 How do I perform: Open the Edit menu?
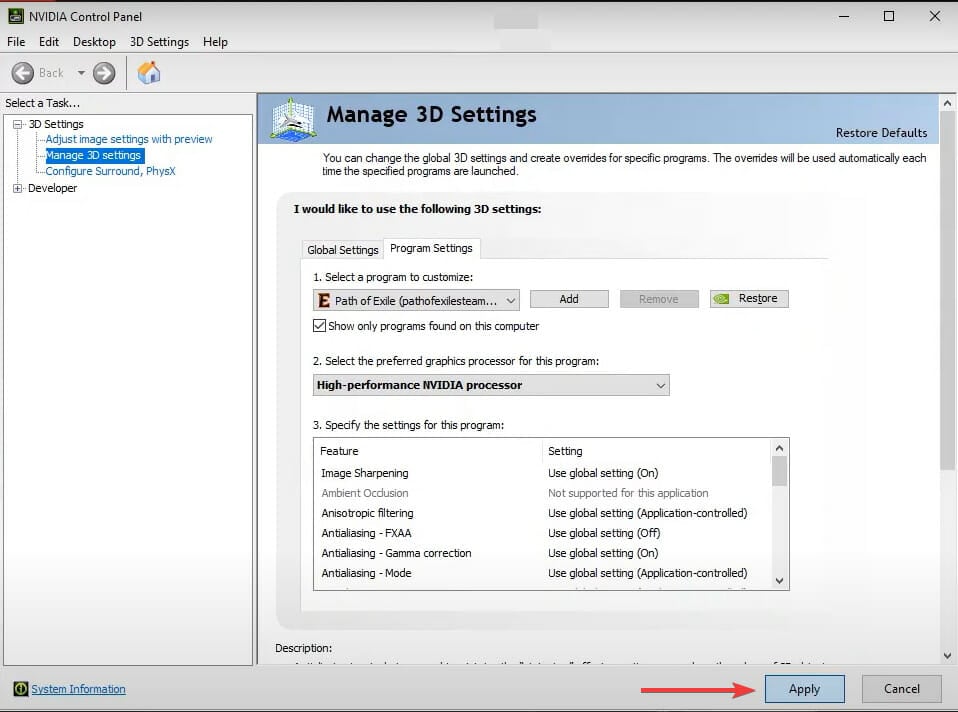click(x=49, y=42)
